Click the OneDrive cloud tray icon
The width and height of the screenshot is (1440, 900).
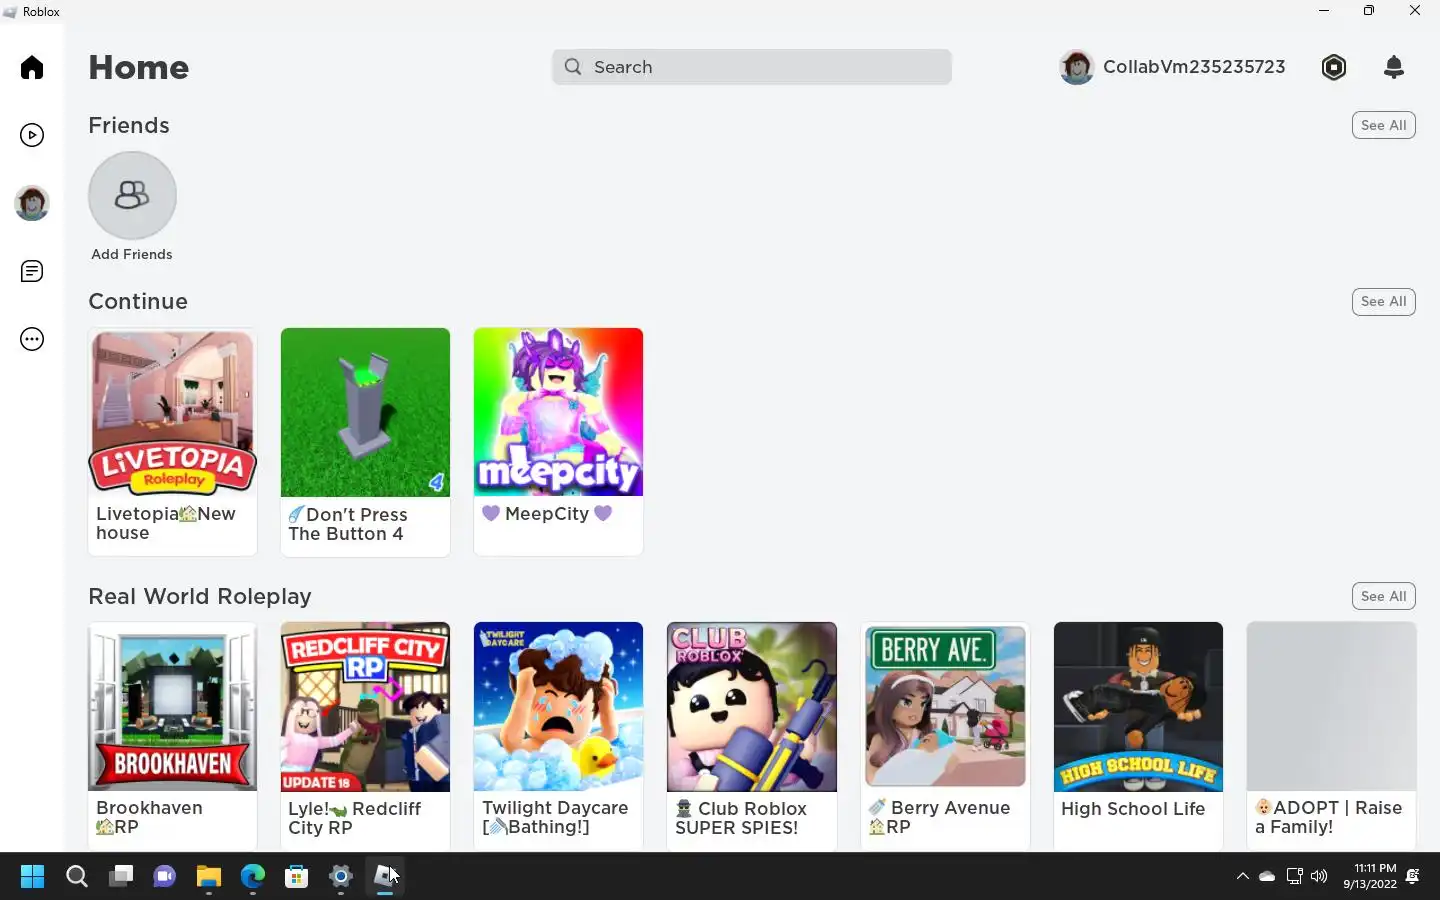pyautogui.click(x=1267, y=877)
